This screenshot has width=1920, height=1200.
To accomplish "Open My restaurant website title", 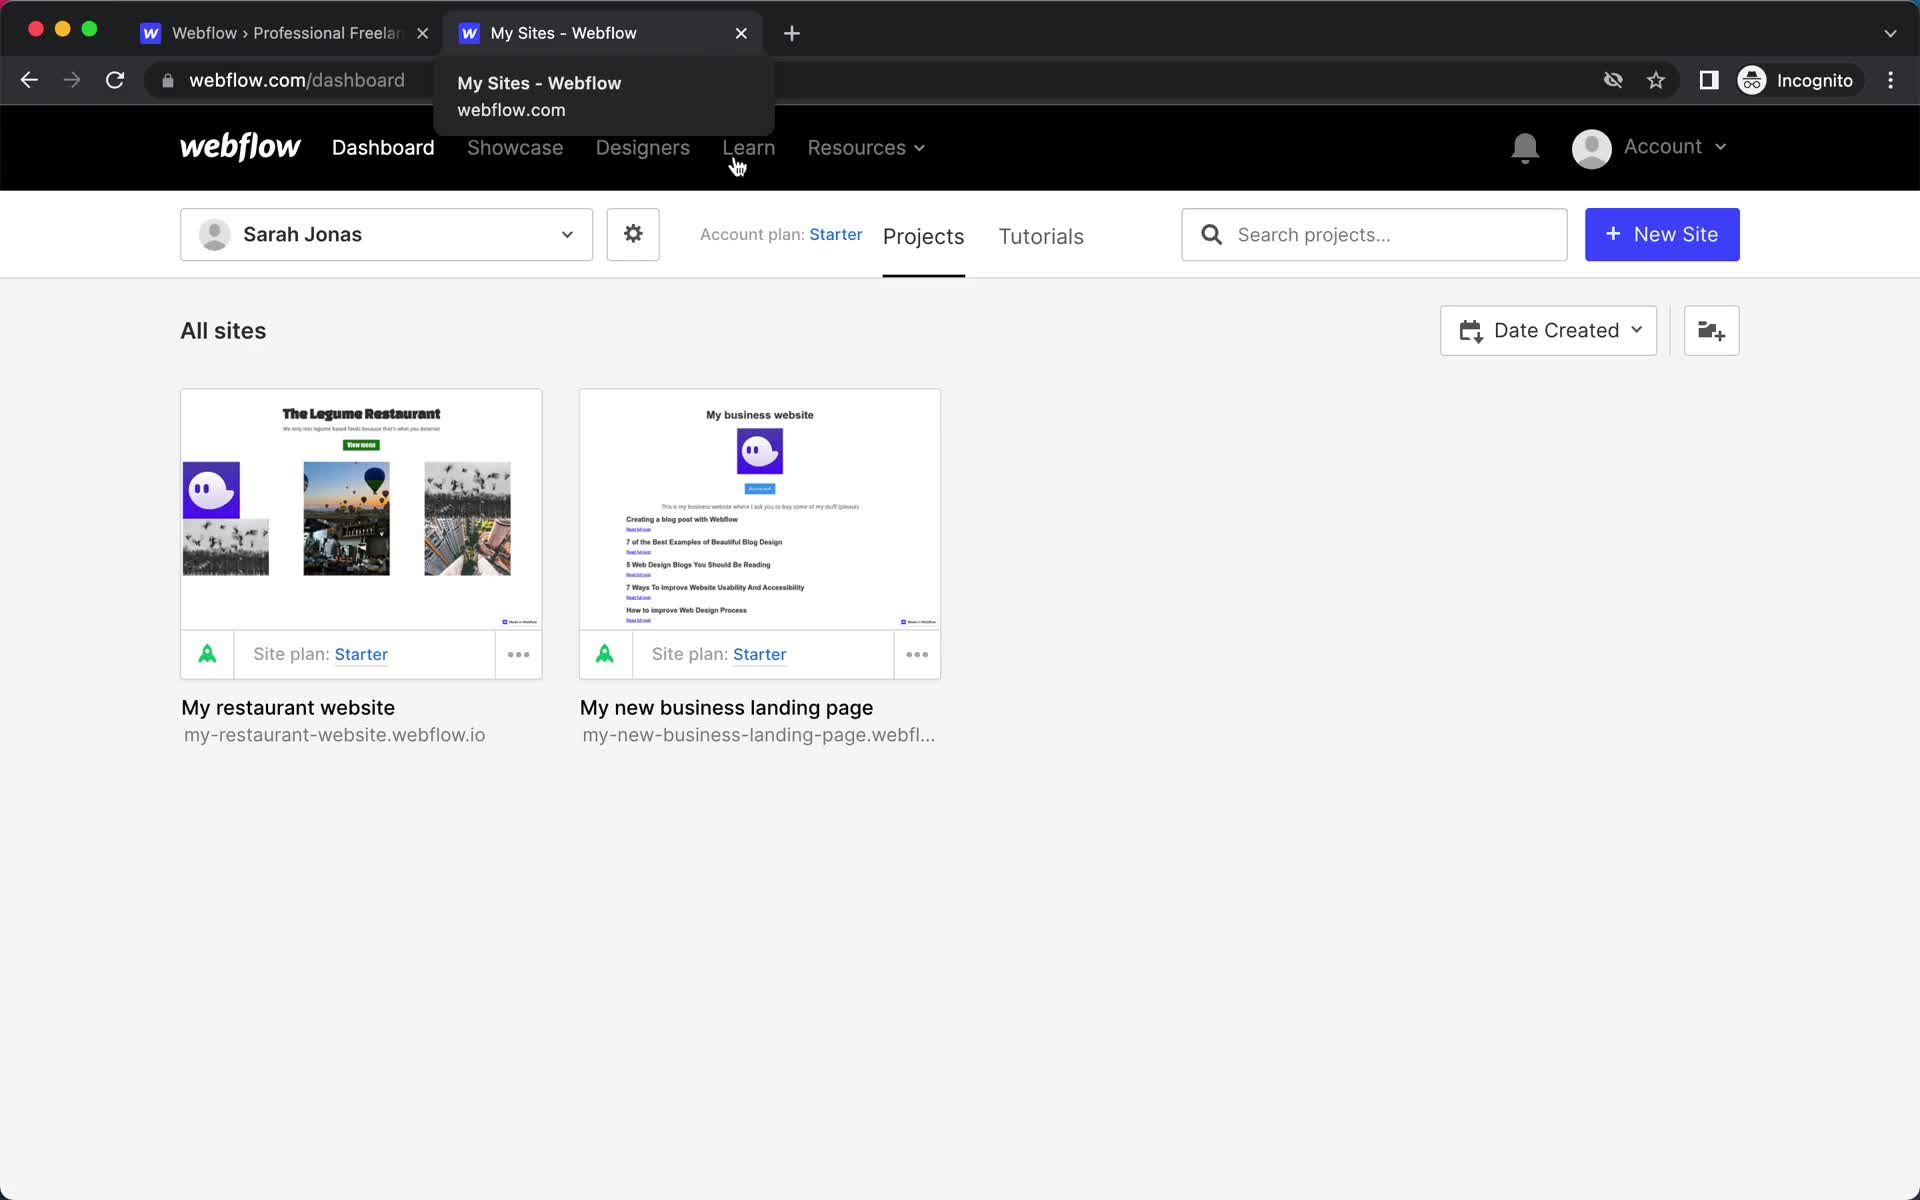I will coord(288,707).
